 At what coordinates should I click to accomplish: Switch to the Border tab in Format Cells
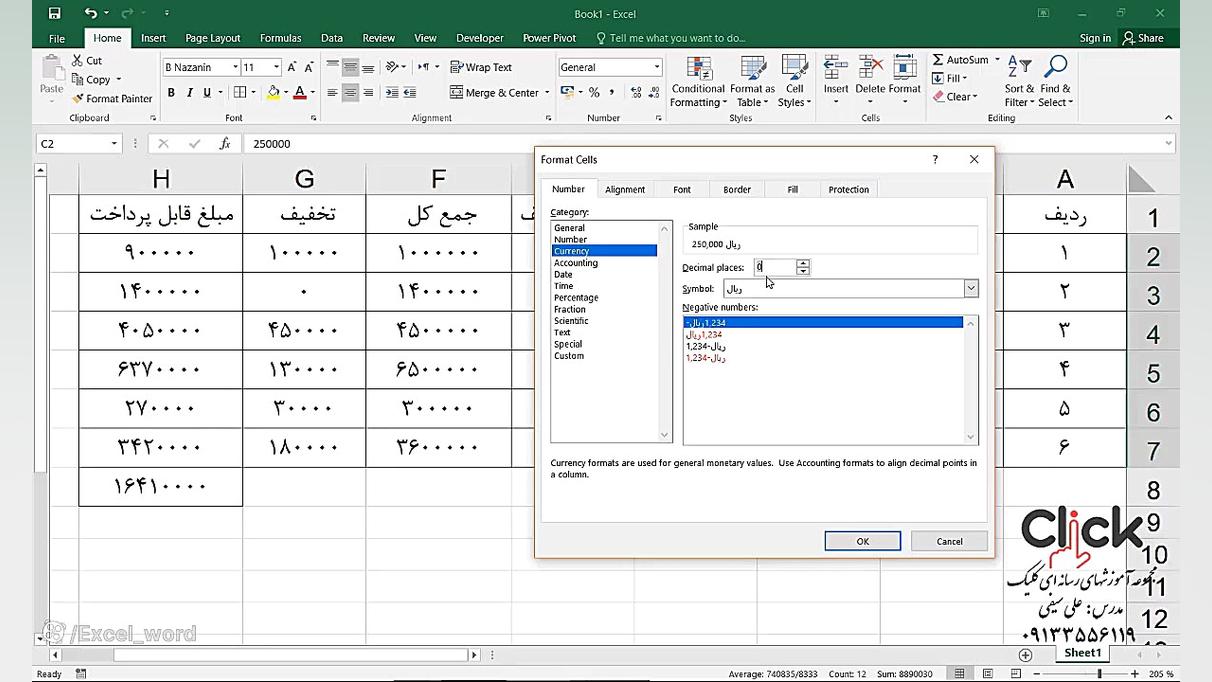click(737, 189)
